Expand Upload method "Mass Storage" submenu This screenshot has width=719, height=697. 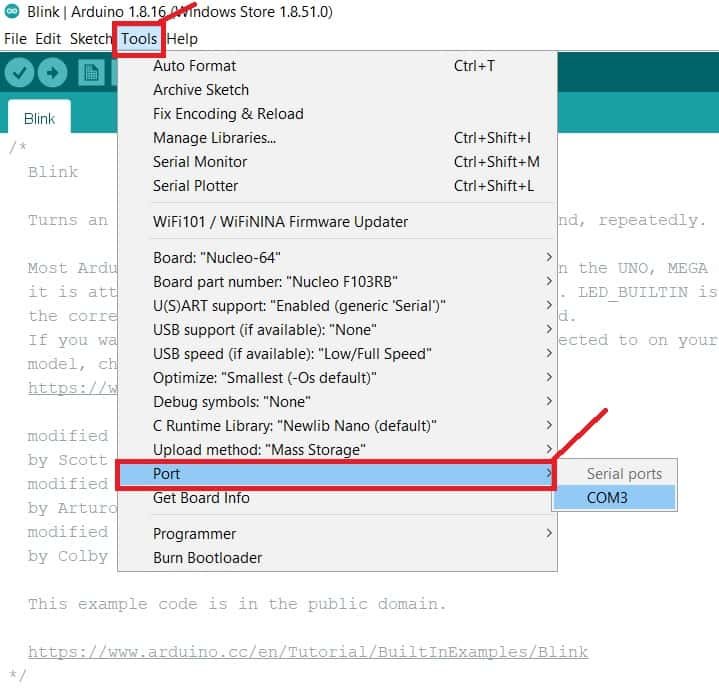coord(337,450)
